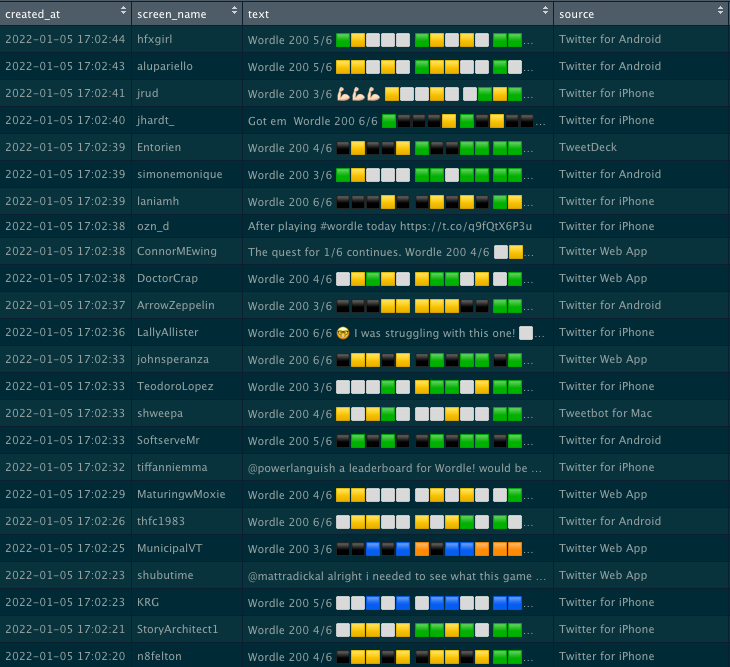Click timestamp 2022-01-05 17:02:25
The width and height of the screenshot is (730, 667).
pos(65,548)
